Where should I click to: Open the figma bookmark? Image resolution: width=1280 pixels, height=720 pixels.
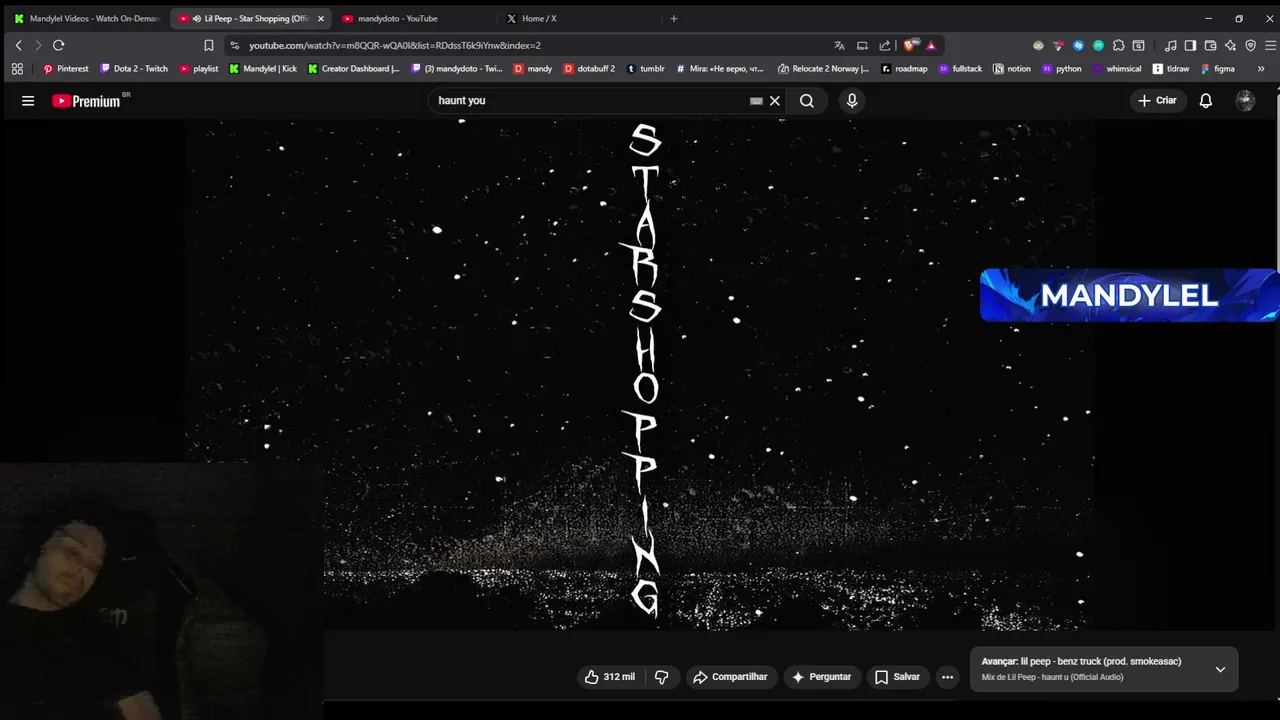pos(1218,69)
